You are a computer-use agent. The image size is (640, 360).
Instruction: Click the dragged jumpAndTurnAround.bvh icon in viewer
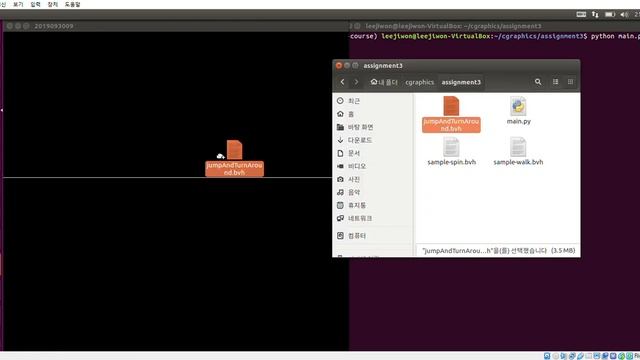[x=234, y=158]
